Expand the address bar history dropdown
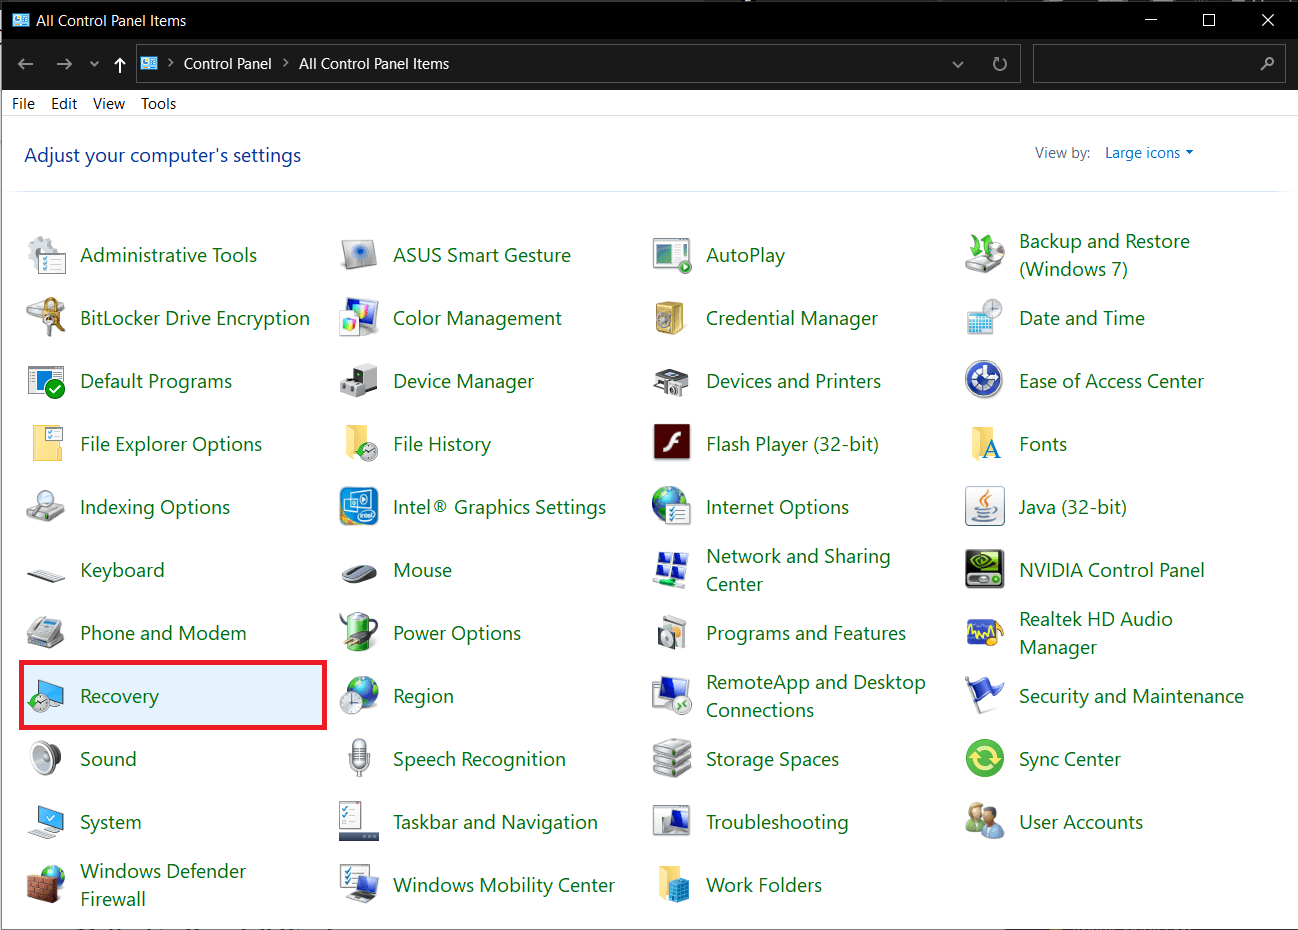Screen dimensions: 1298x930 coord(957,63)
